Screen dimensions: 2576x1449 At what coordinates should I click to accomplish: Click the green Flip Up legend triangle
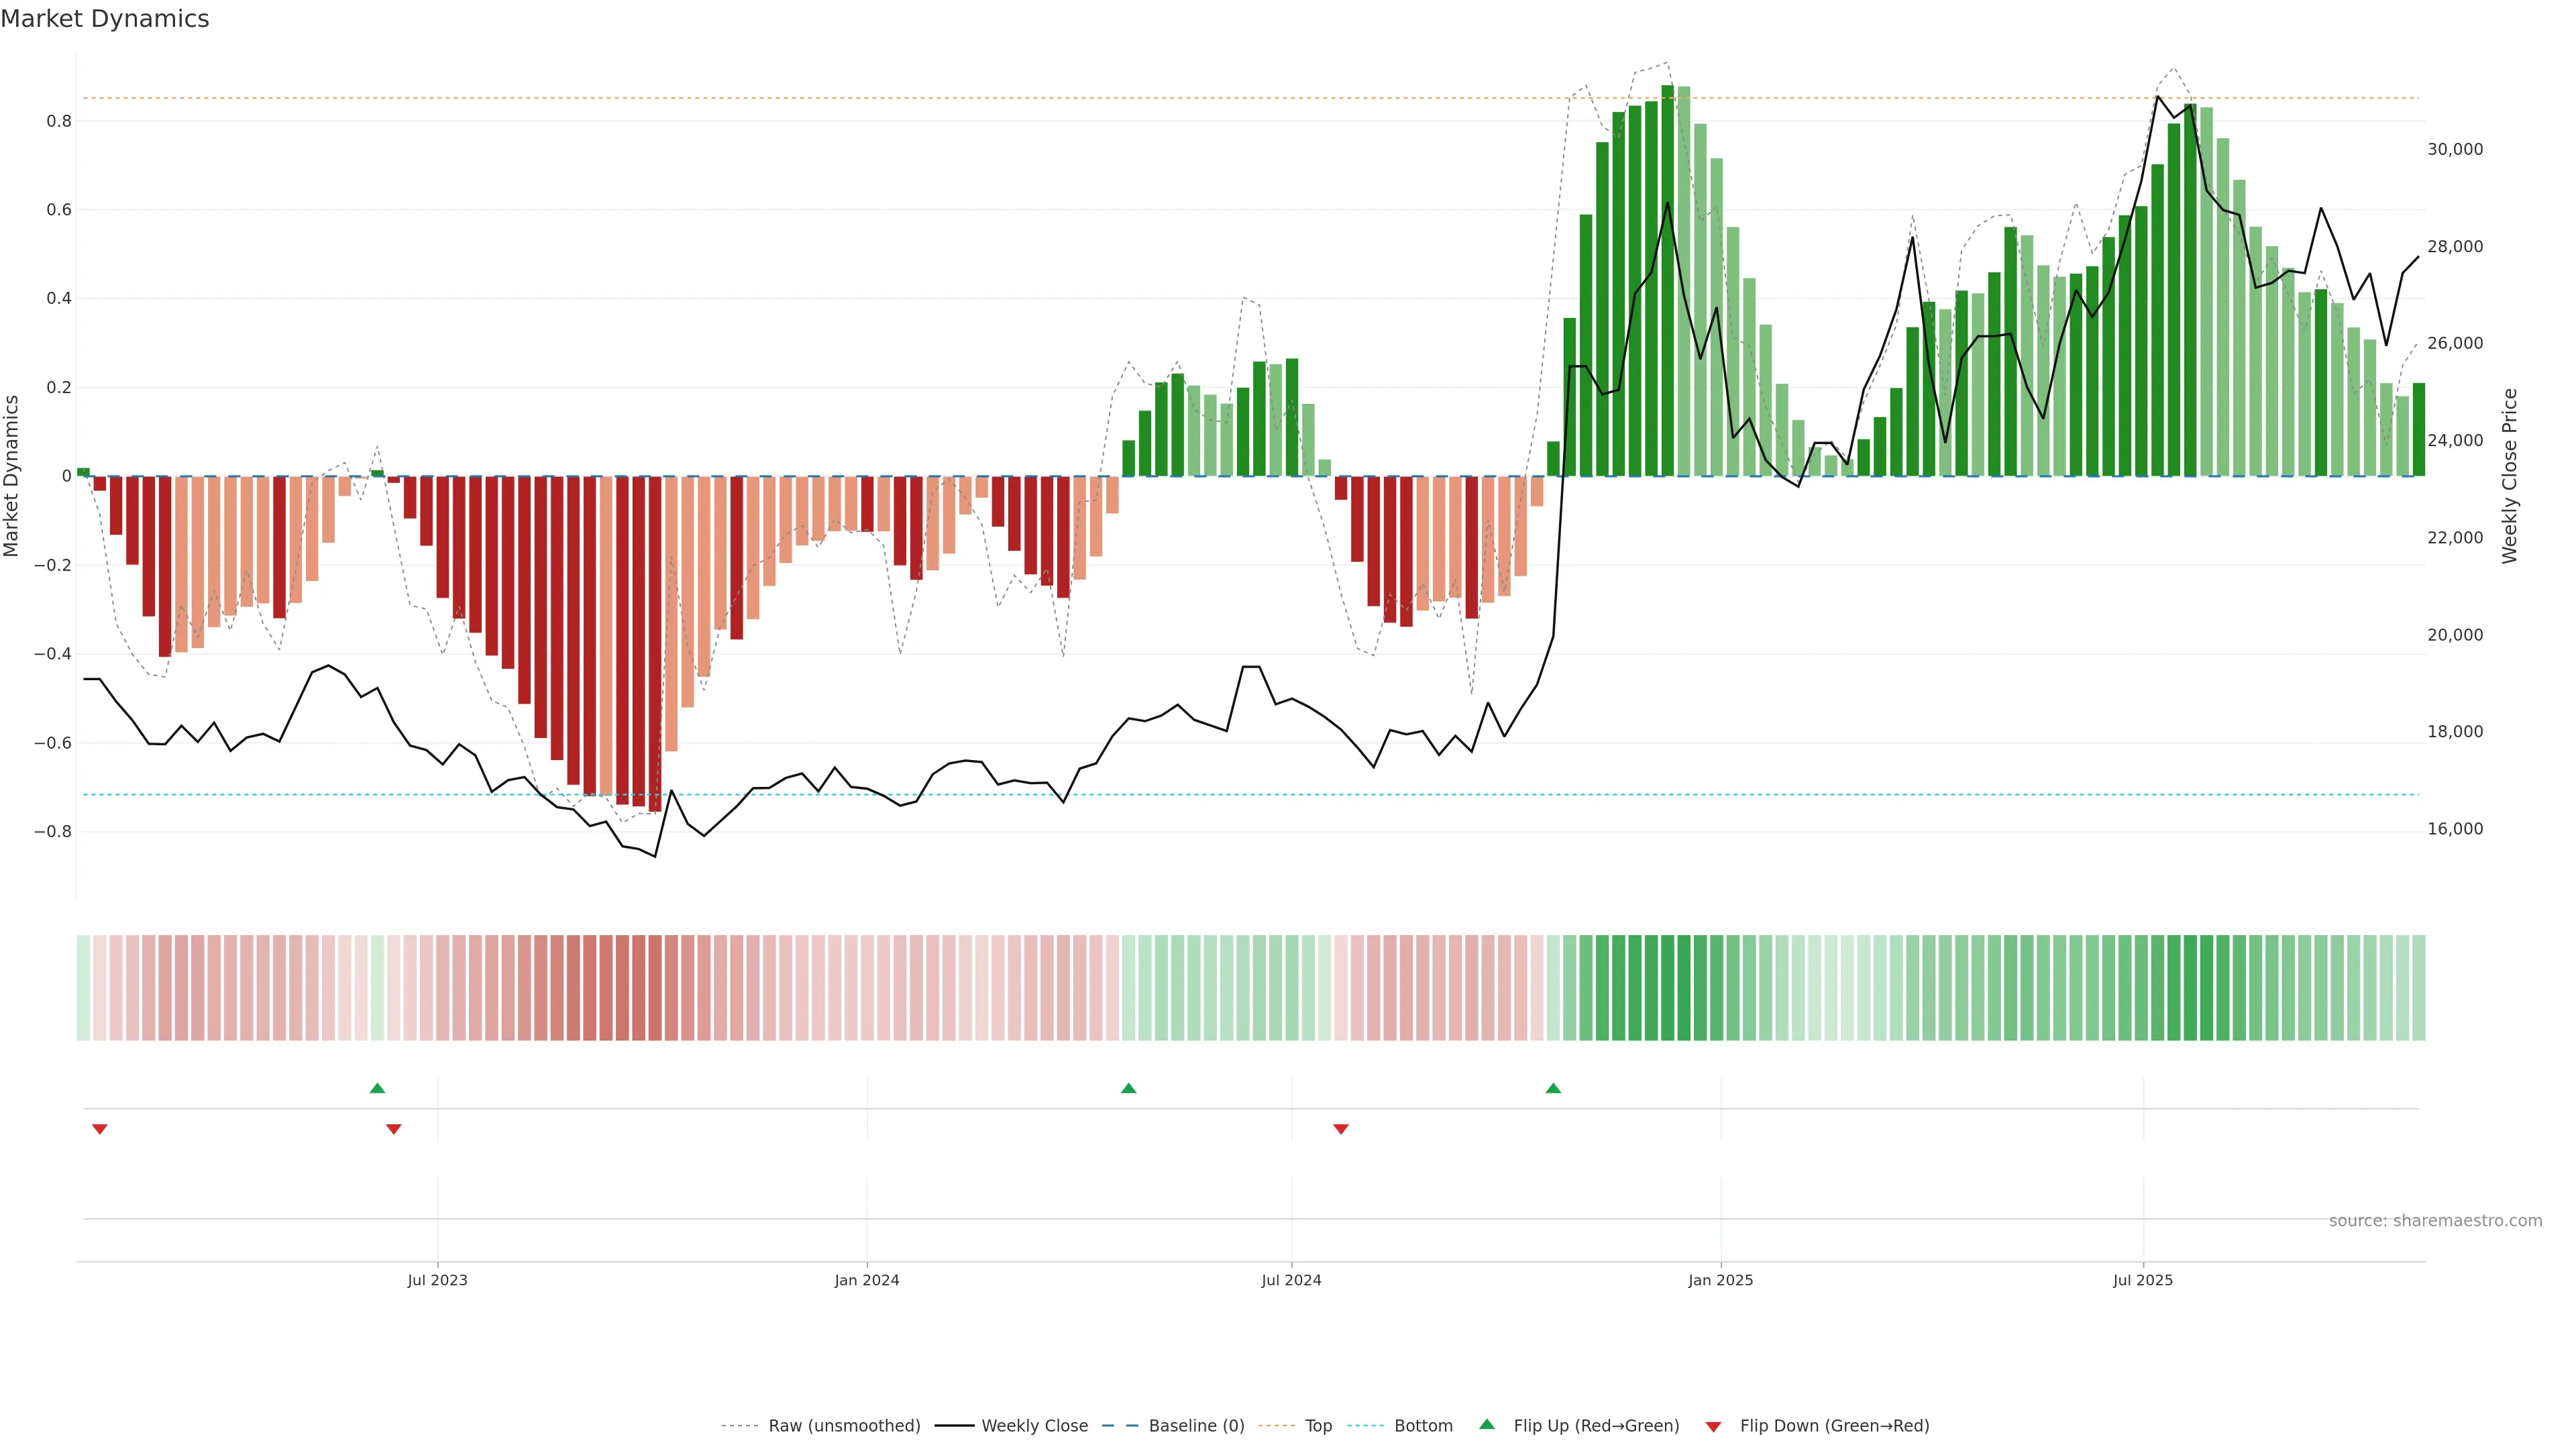pyautogui.click(x=1487, y=1424)
